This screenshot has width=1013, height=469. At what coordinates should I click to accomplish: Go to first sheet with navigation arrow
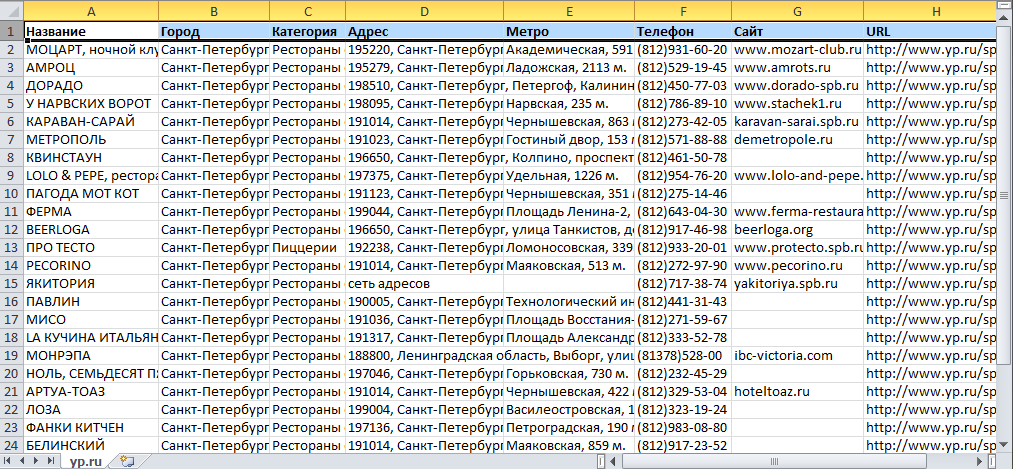8,461
